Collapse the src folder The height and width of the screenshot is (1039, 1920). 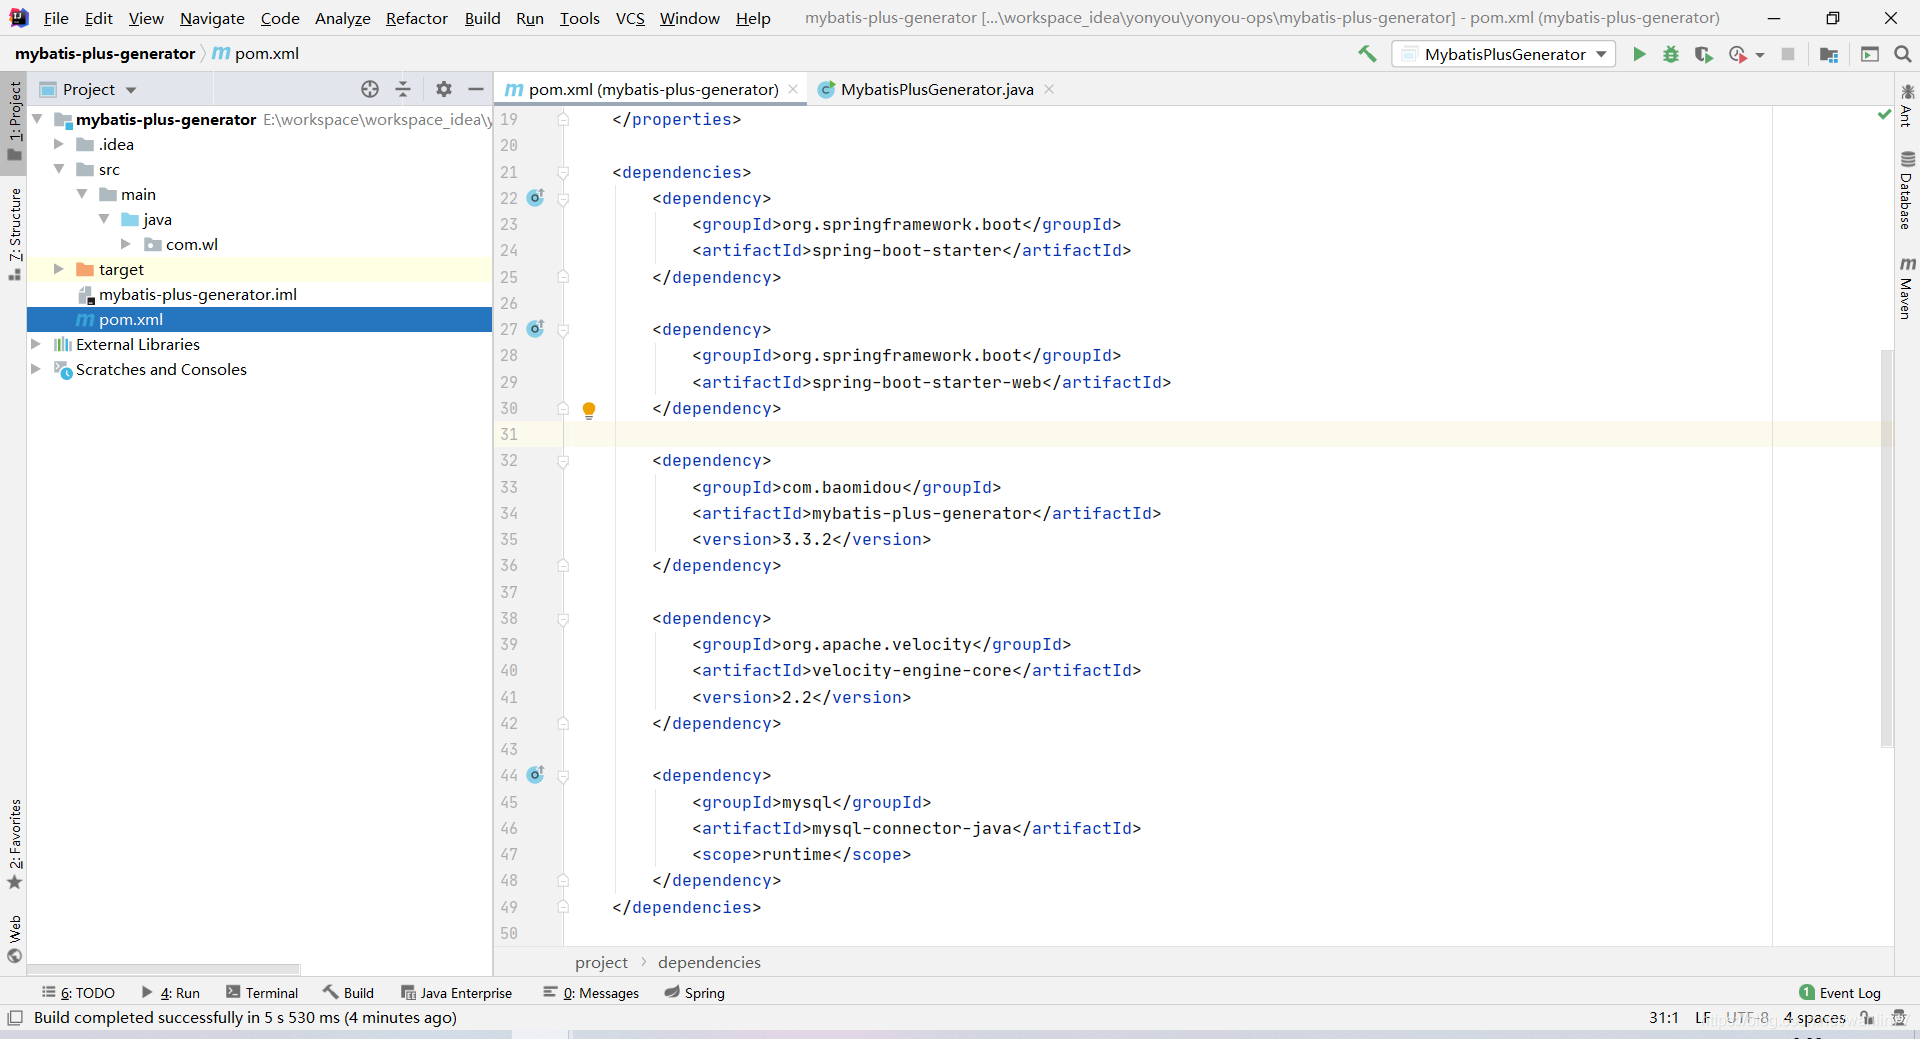click(59, 169)
